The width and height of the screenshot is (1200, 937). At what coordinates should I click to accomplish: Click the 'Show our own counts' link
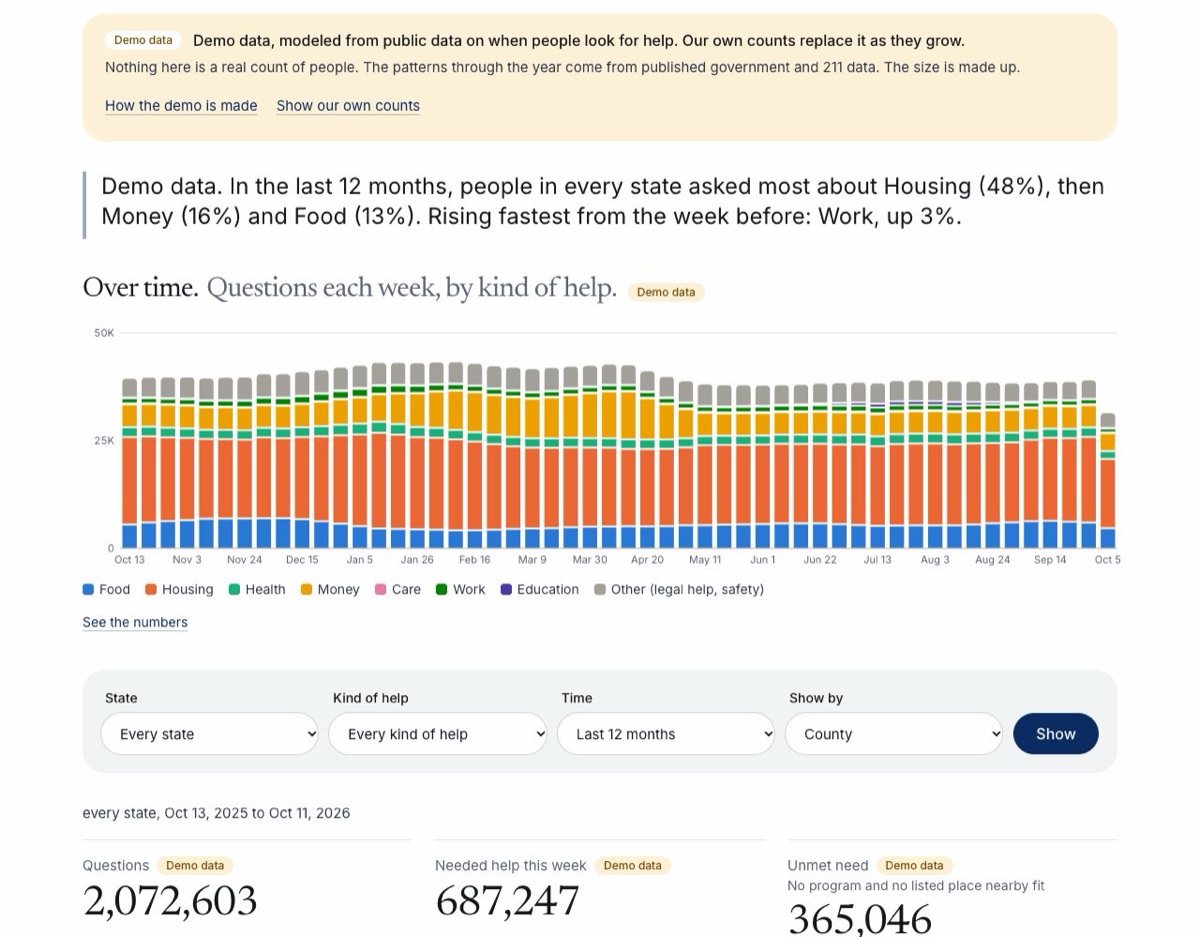[348, 106]
